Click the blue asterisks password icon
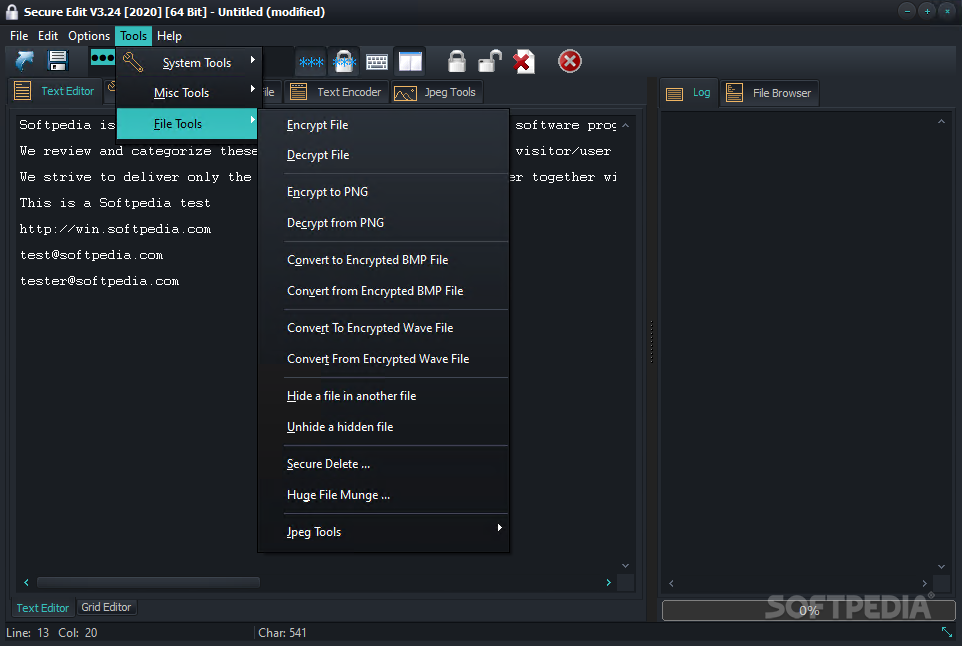 (x=311, y=61)
